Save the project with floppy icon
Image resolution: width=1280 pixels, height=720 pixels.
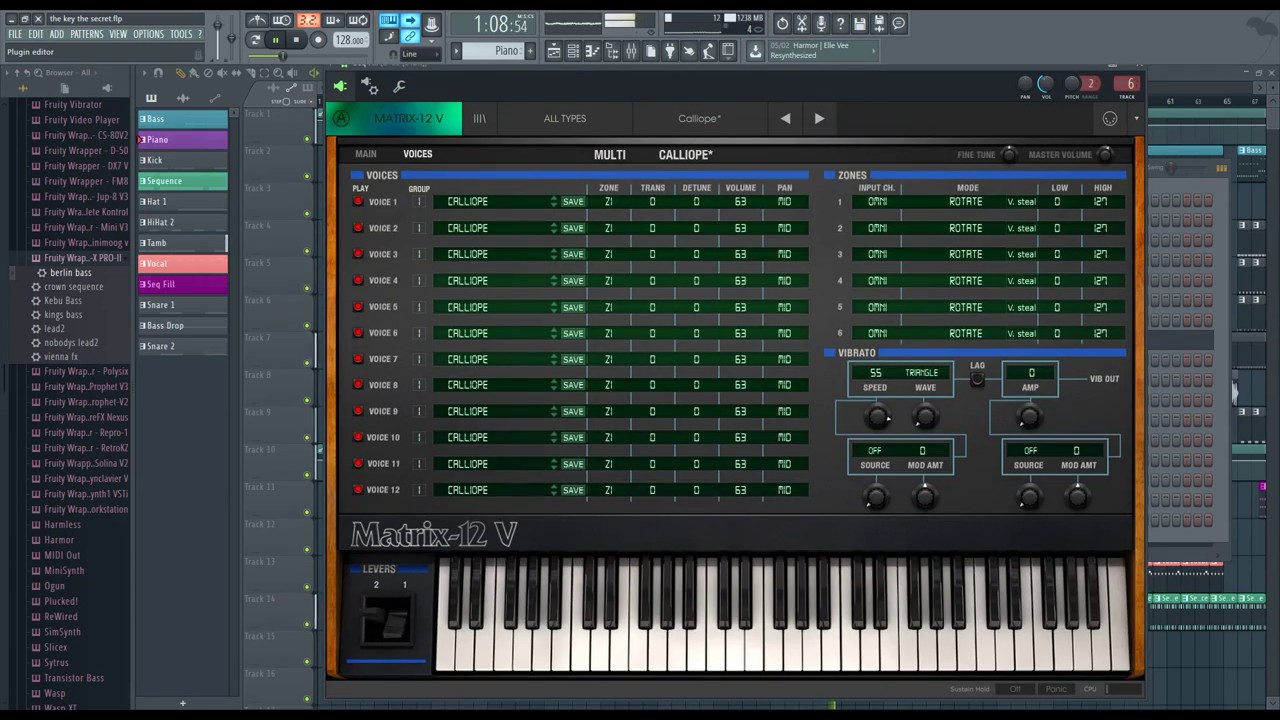click(860, 24)
